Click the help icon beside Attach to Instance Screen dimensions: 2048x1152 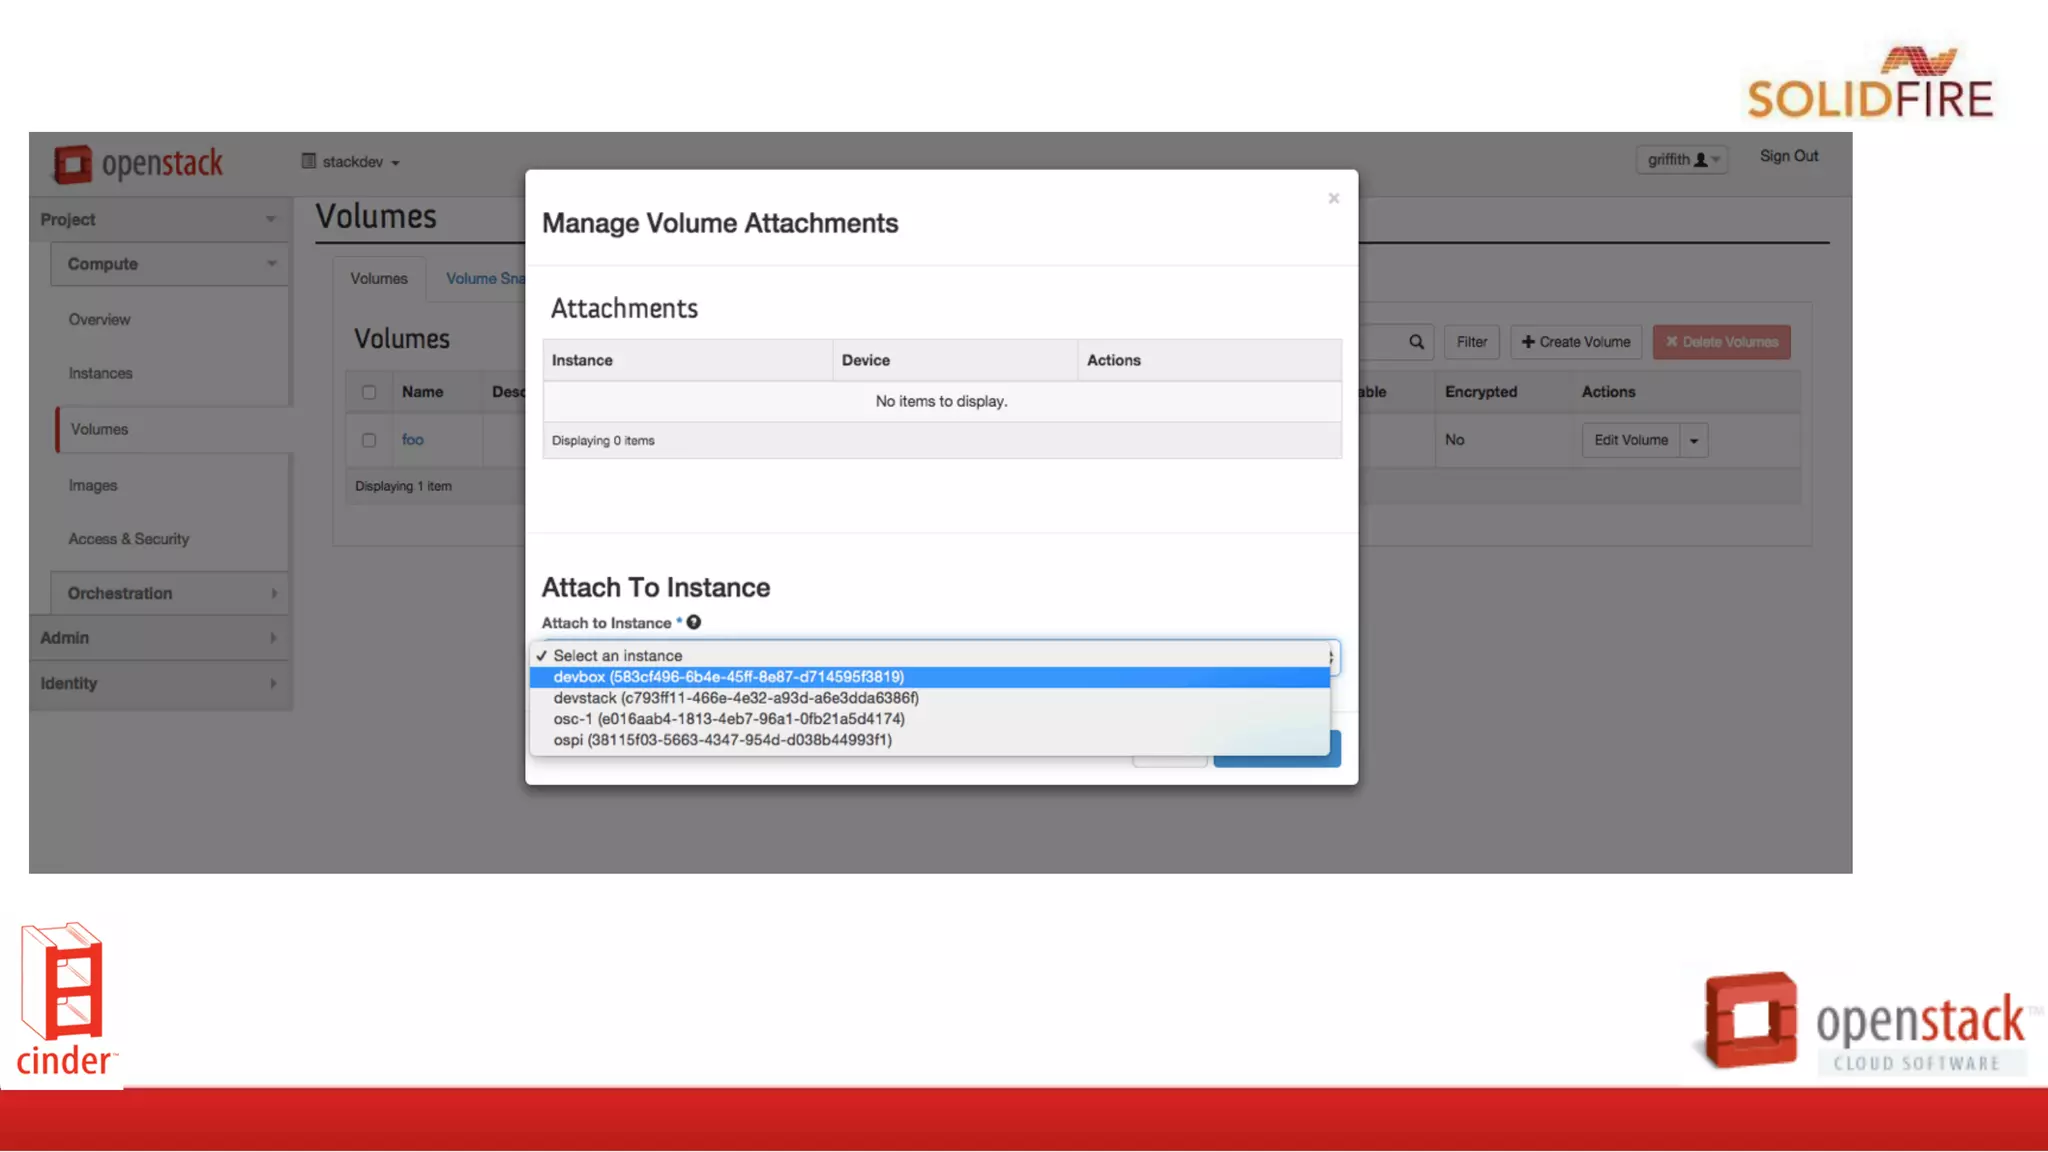point(694,622)
